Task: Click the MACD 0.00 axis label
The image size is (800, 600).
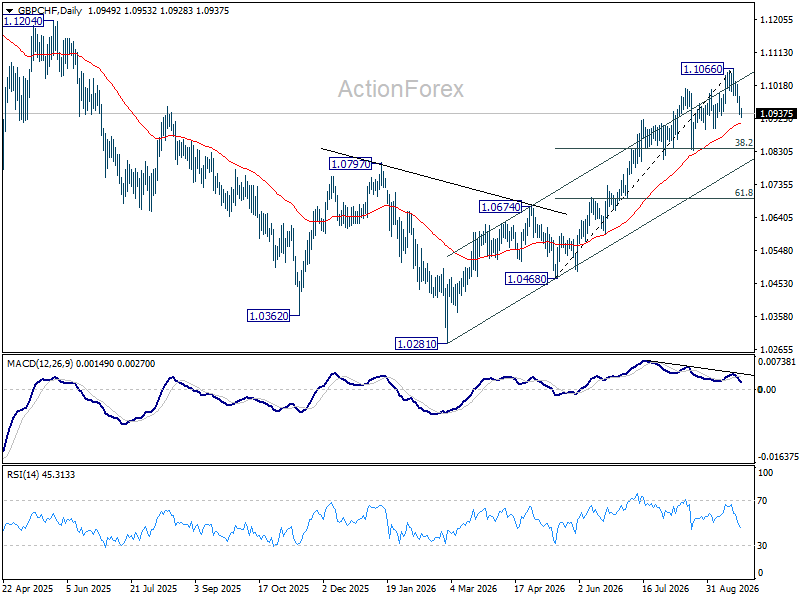Action: pyautogui.click(x=767, y=389)
